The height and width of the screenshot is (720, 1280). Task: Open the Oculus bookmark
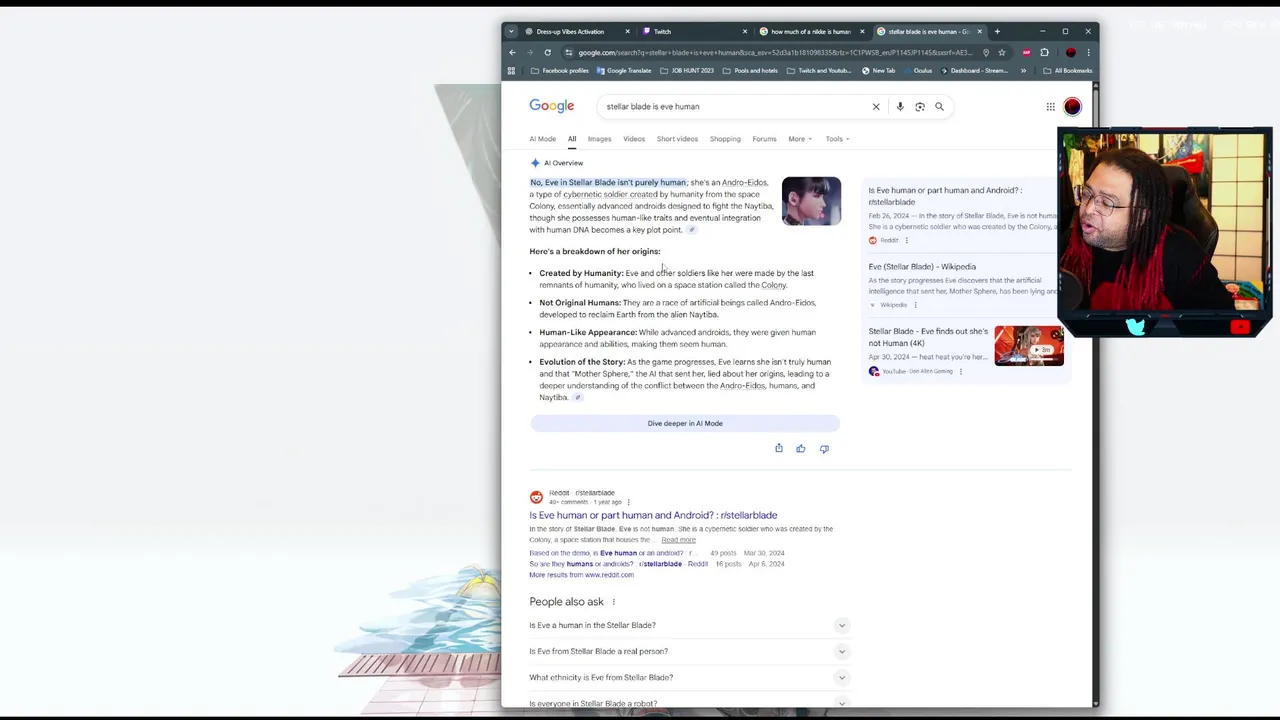tap(917, 71)
